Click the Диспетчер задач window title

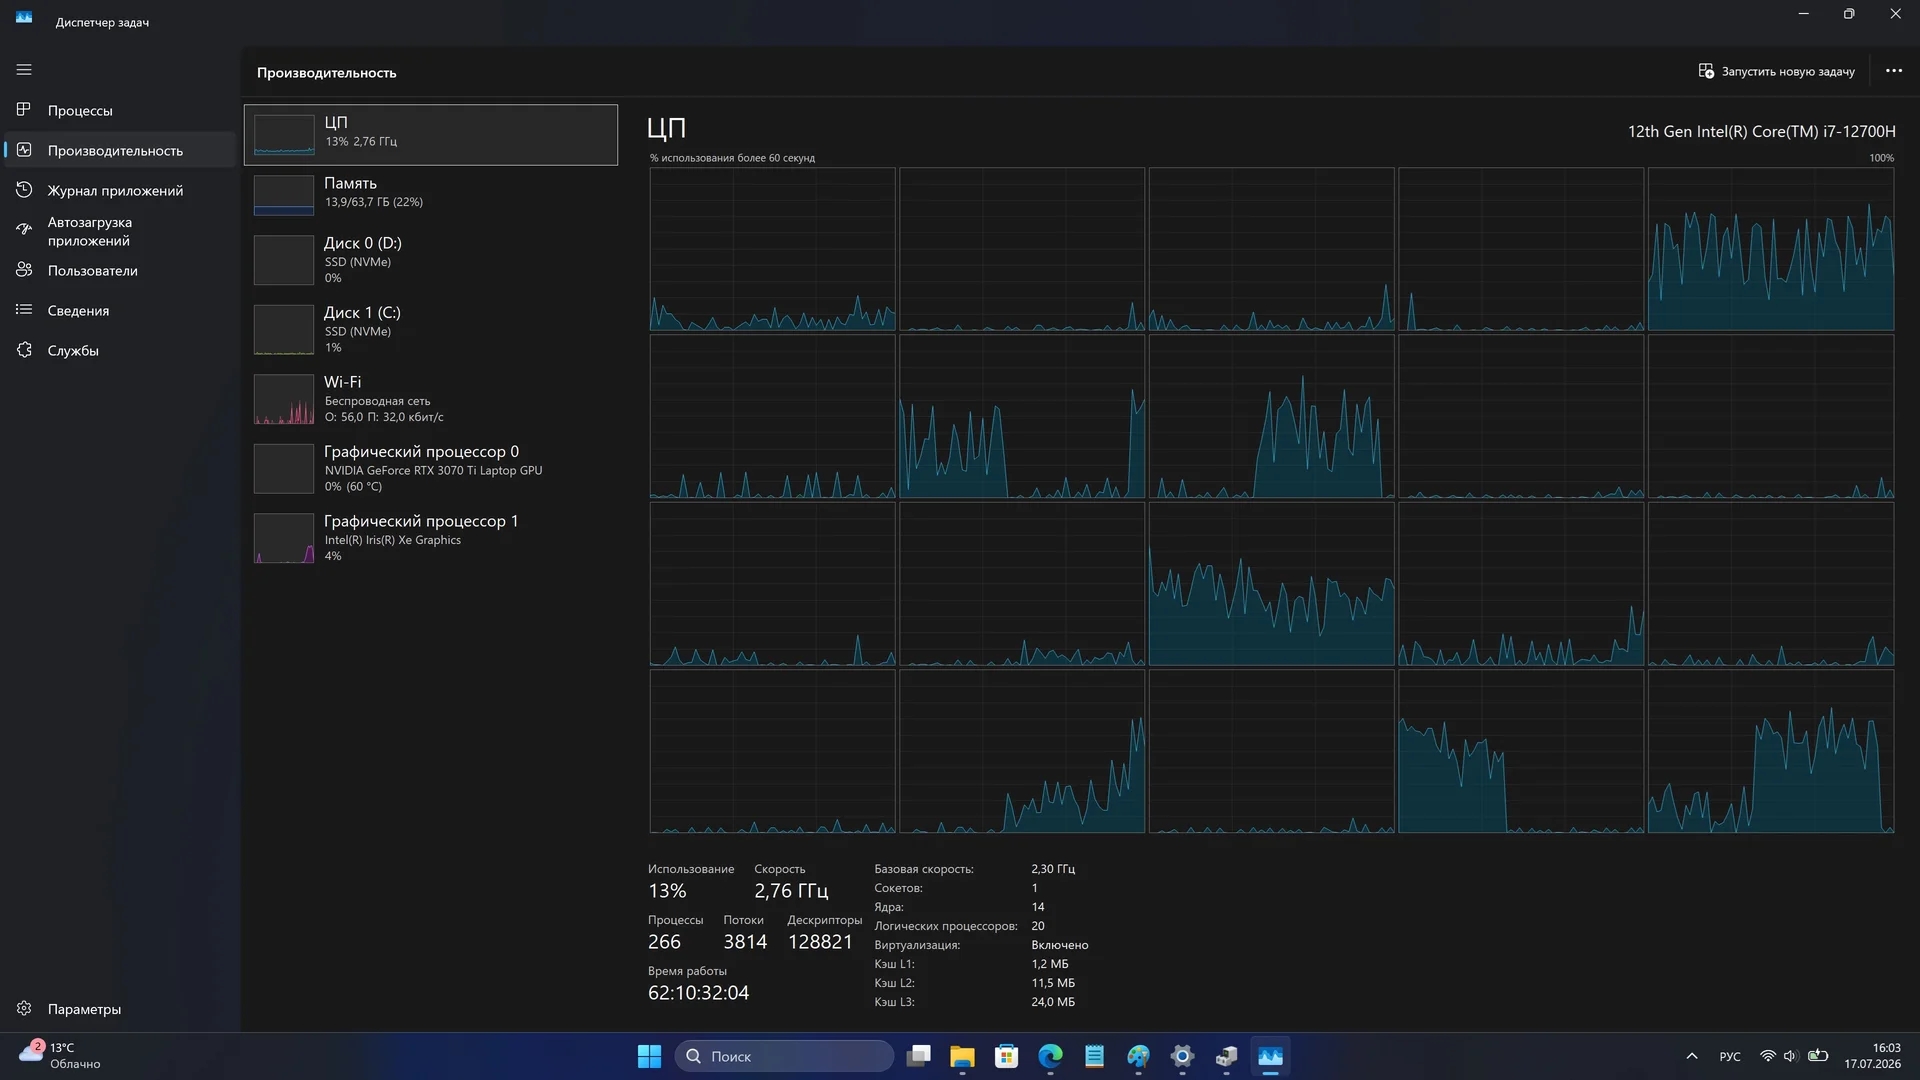pyautogui.click(x=102, y=22)
